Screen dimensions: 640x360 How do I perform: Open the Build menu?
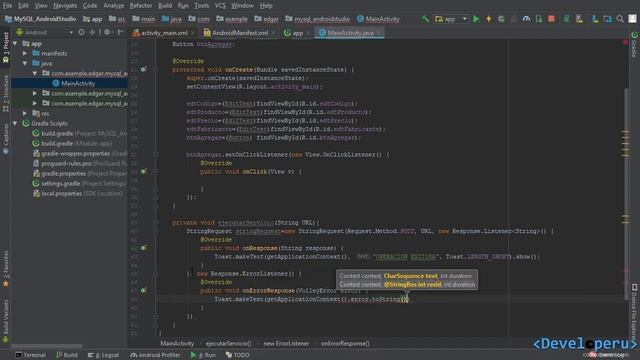[165, 6]
